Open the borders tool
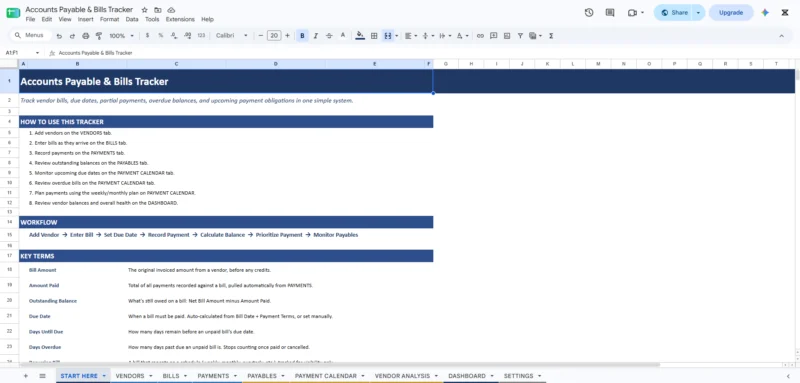 (x=374, y=36)
